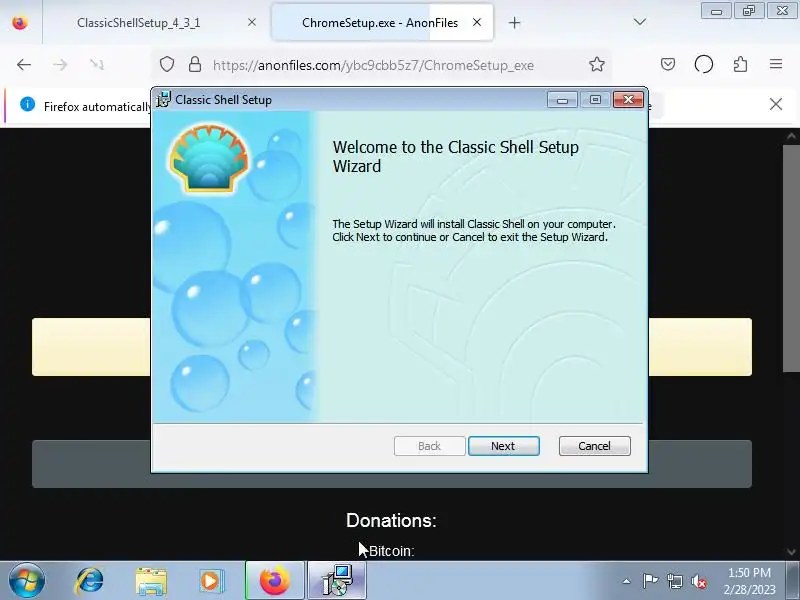Viewport: 800px width, 600px height.
Task: Open Action Center flag icon
Action: 650,581
